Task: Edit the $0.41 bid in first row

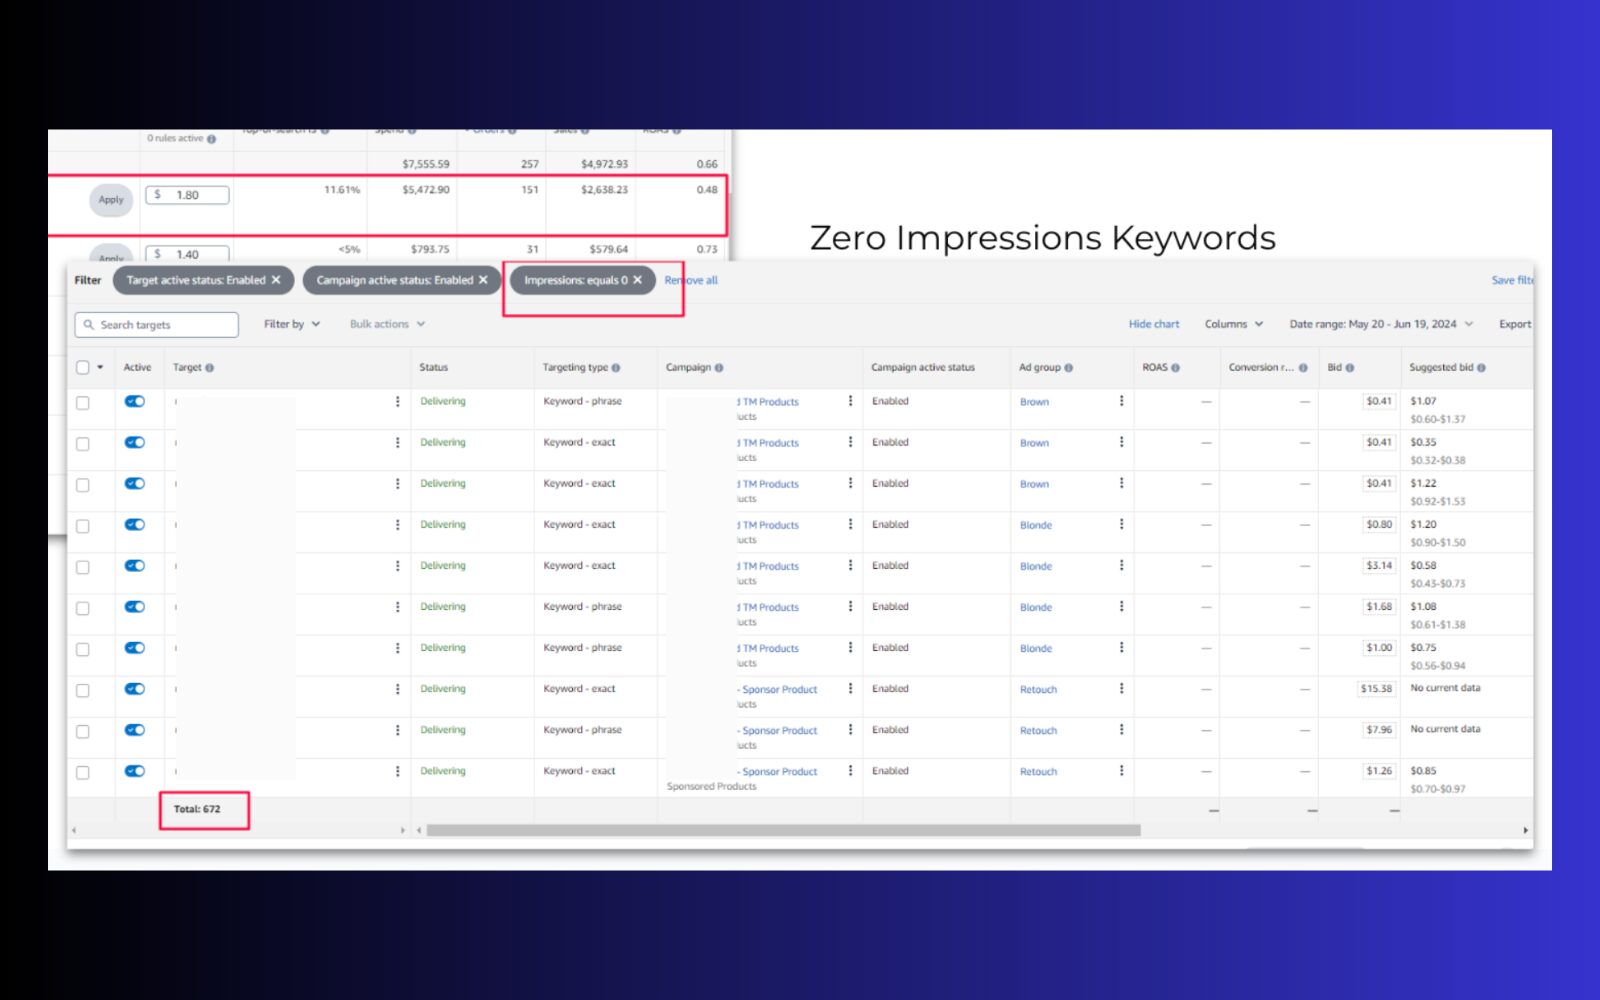Action: tap(1379, 401)
